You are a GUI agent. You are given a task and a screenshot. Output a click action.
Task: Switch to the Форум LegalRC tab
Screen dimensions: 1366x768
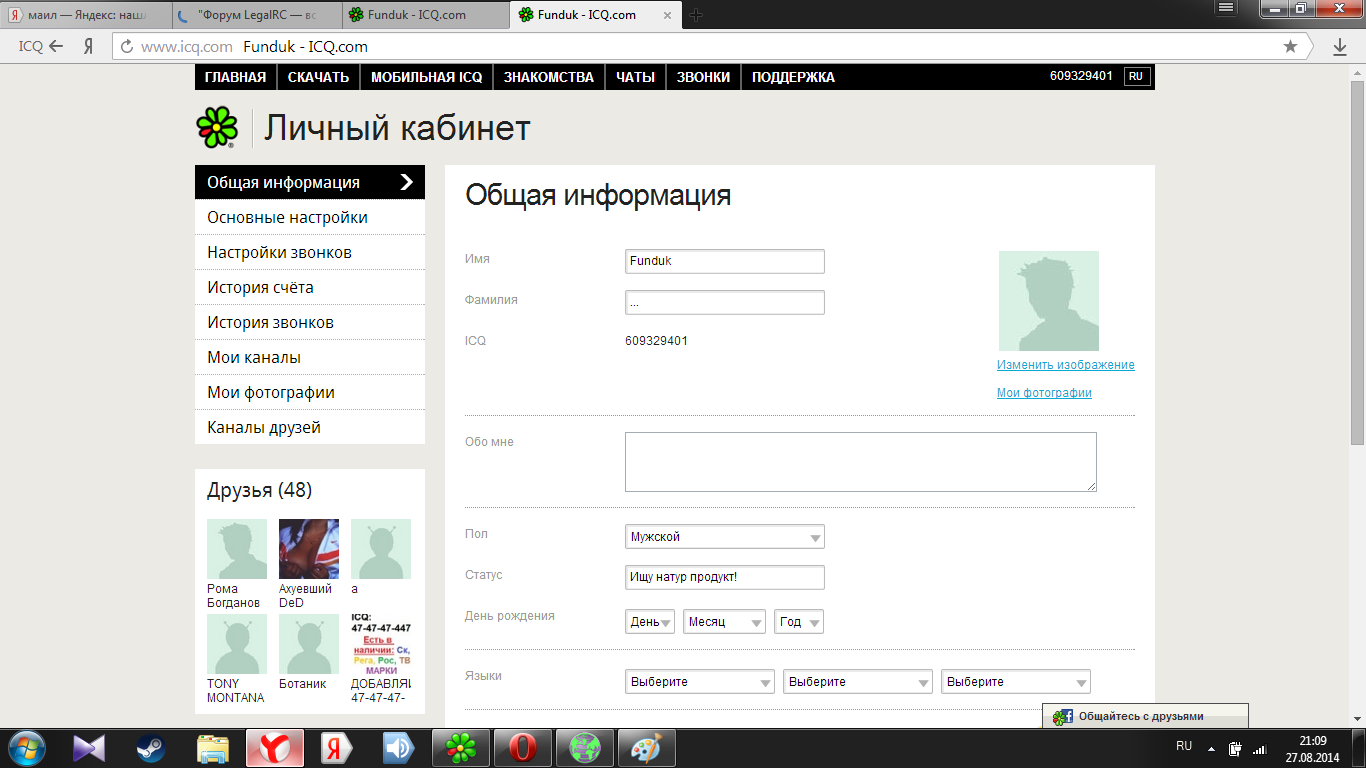tap(256, 15)
